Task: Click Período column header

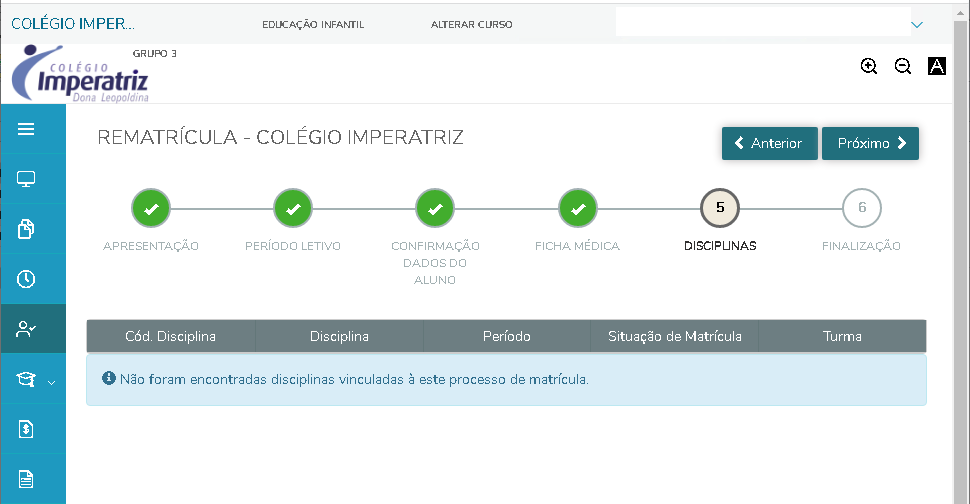Action: 507,336
